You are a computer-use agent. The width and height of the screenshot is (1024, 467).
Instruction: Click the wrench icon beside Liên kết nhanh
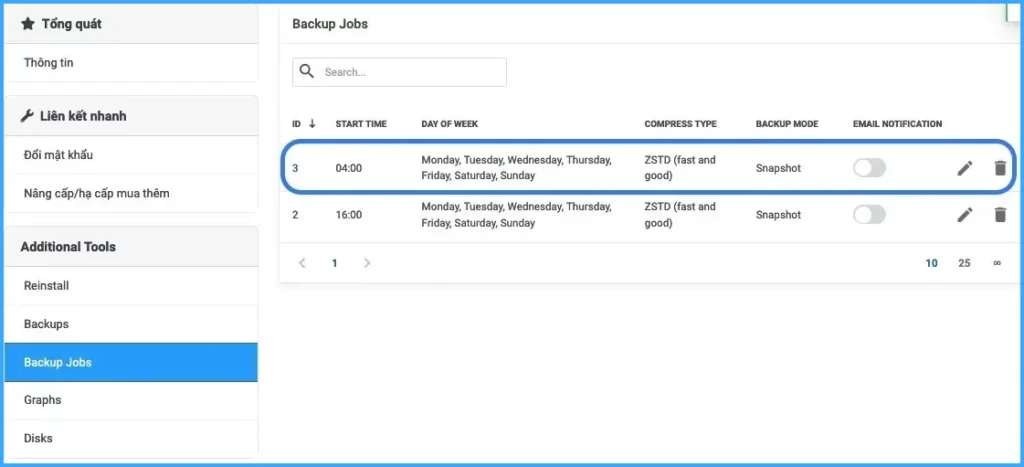click(27, 116)
